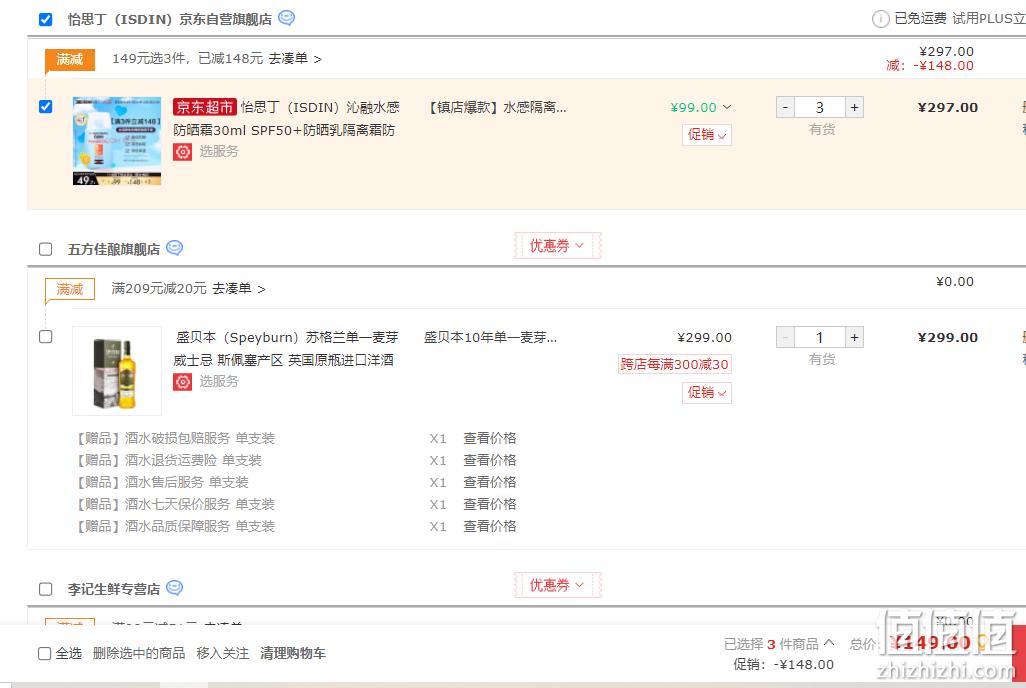
Task: Click 查看价格 for 酒水退货运费险 gift
Action: (489, 460)
